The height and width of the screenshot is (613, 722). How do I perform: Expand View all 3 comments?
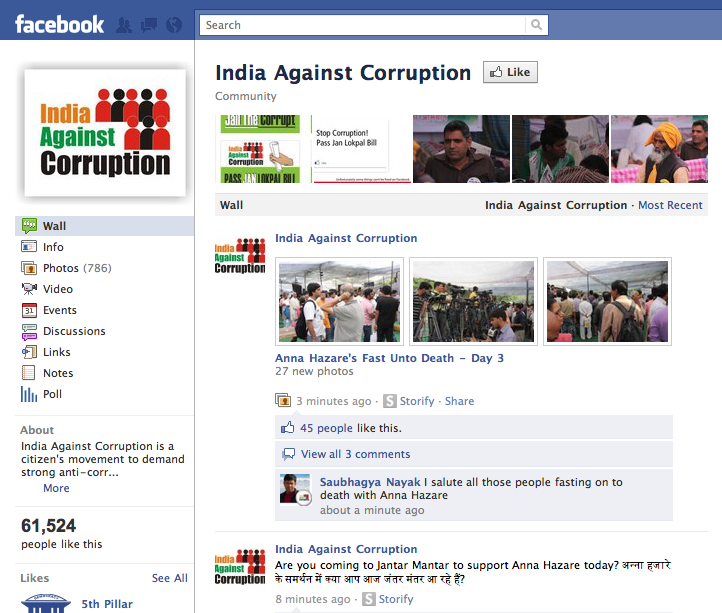(x=355, y=454)
